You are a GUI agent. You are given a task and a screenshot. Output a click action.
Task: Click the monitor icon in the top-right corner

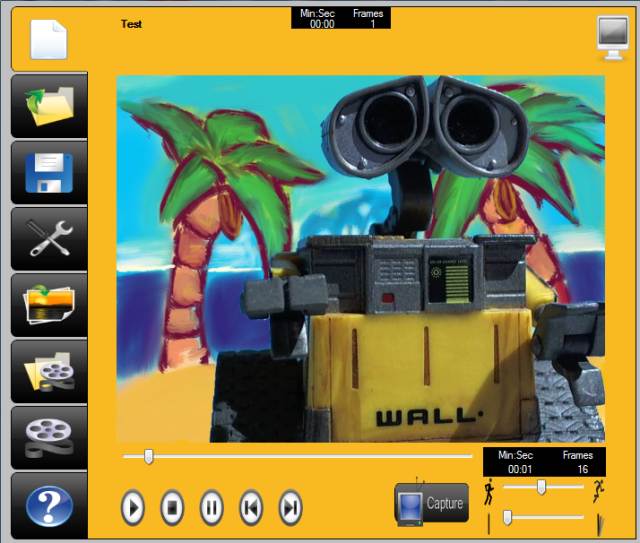click(x=613, y=38)
